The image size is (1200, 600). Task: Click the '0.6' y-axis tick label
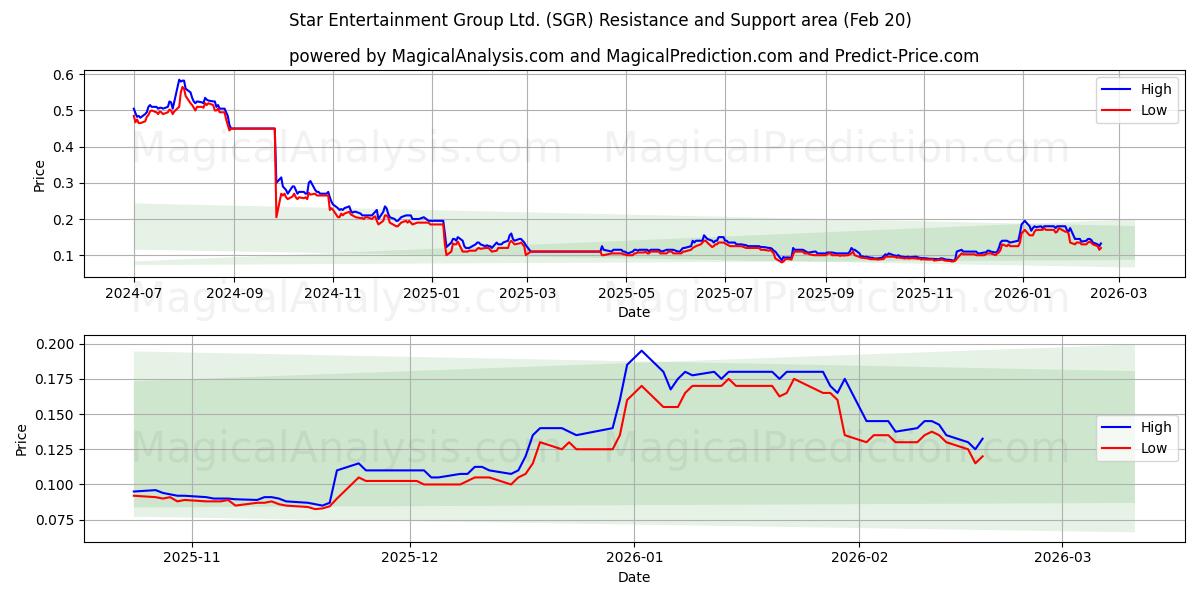click(x=64, y=75)
